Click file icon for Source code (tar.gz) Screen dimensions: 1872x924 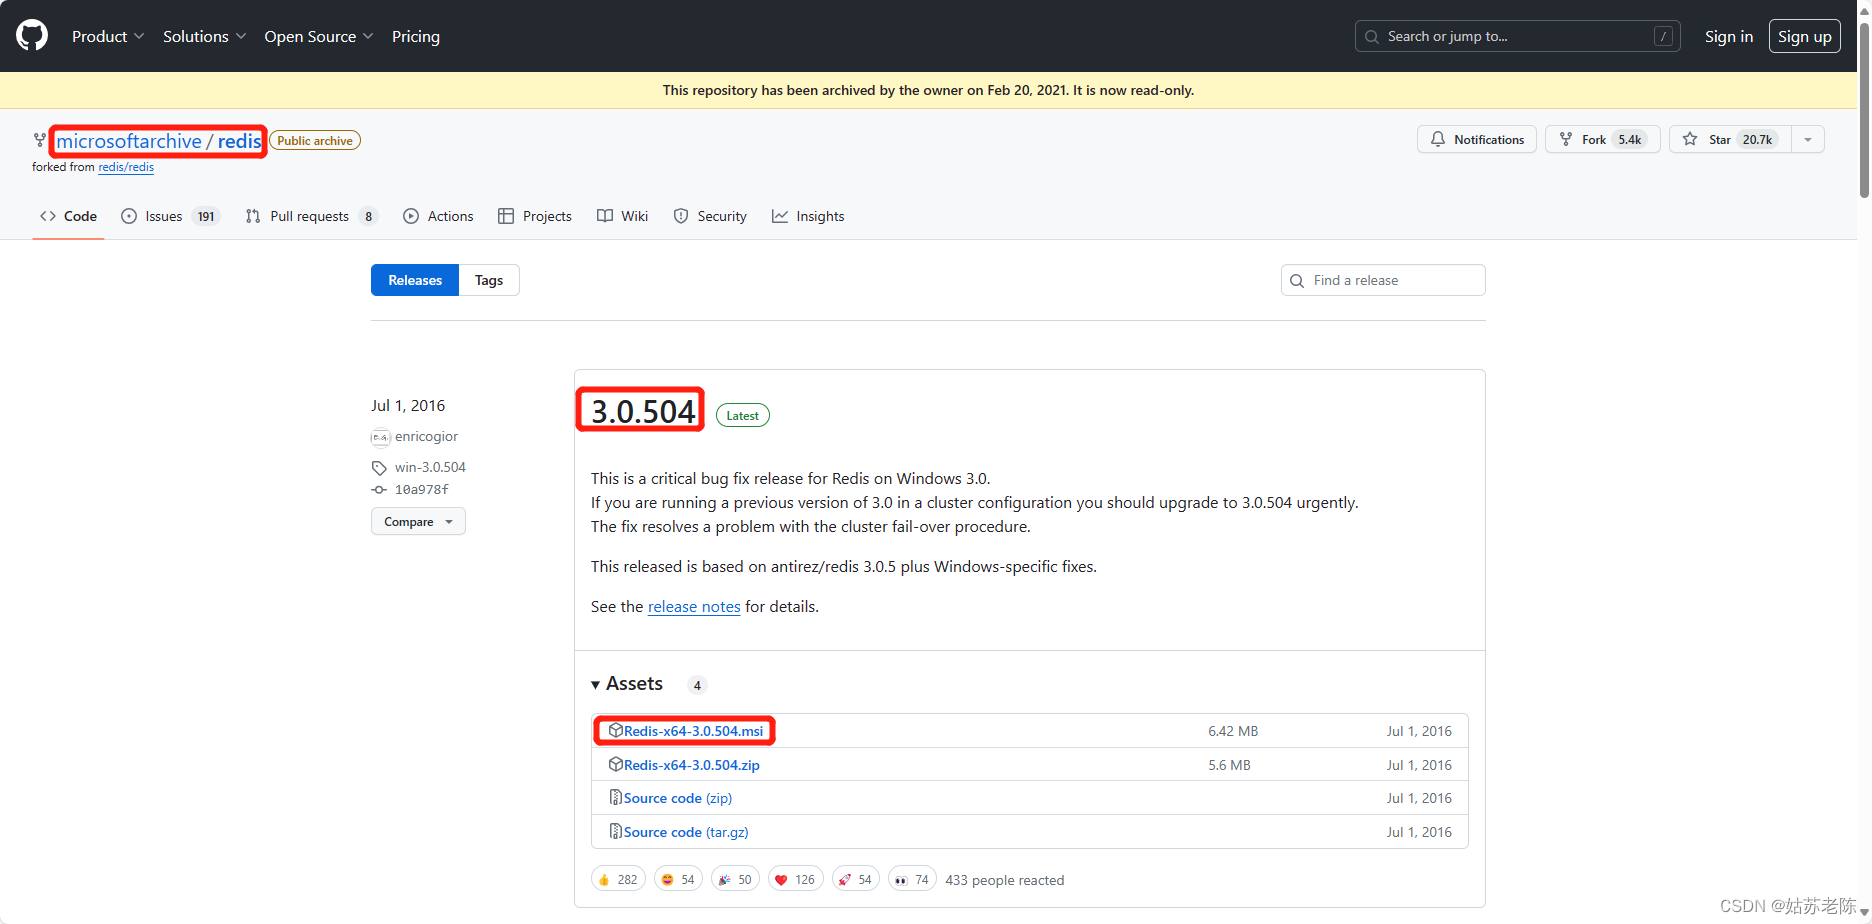point(616,831)
